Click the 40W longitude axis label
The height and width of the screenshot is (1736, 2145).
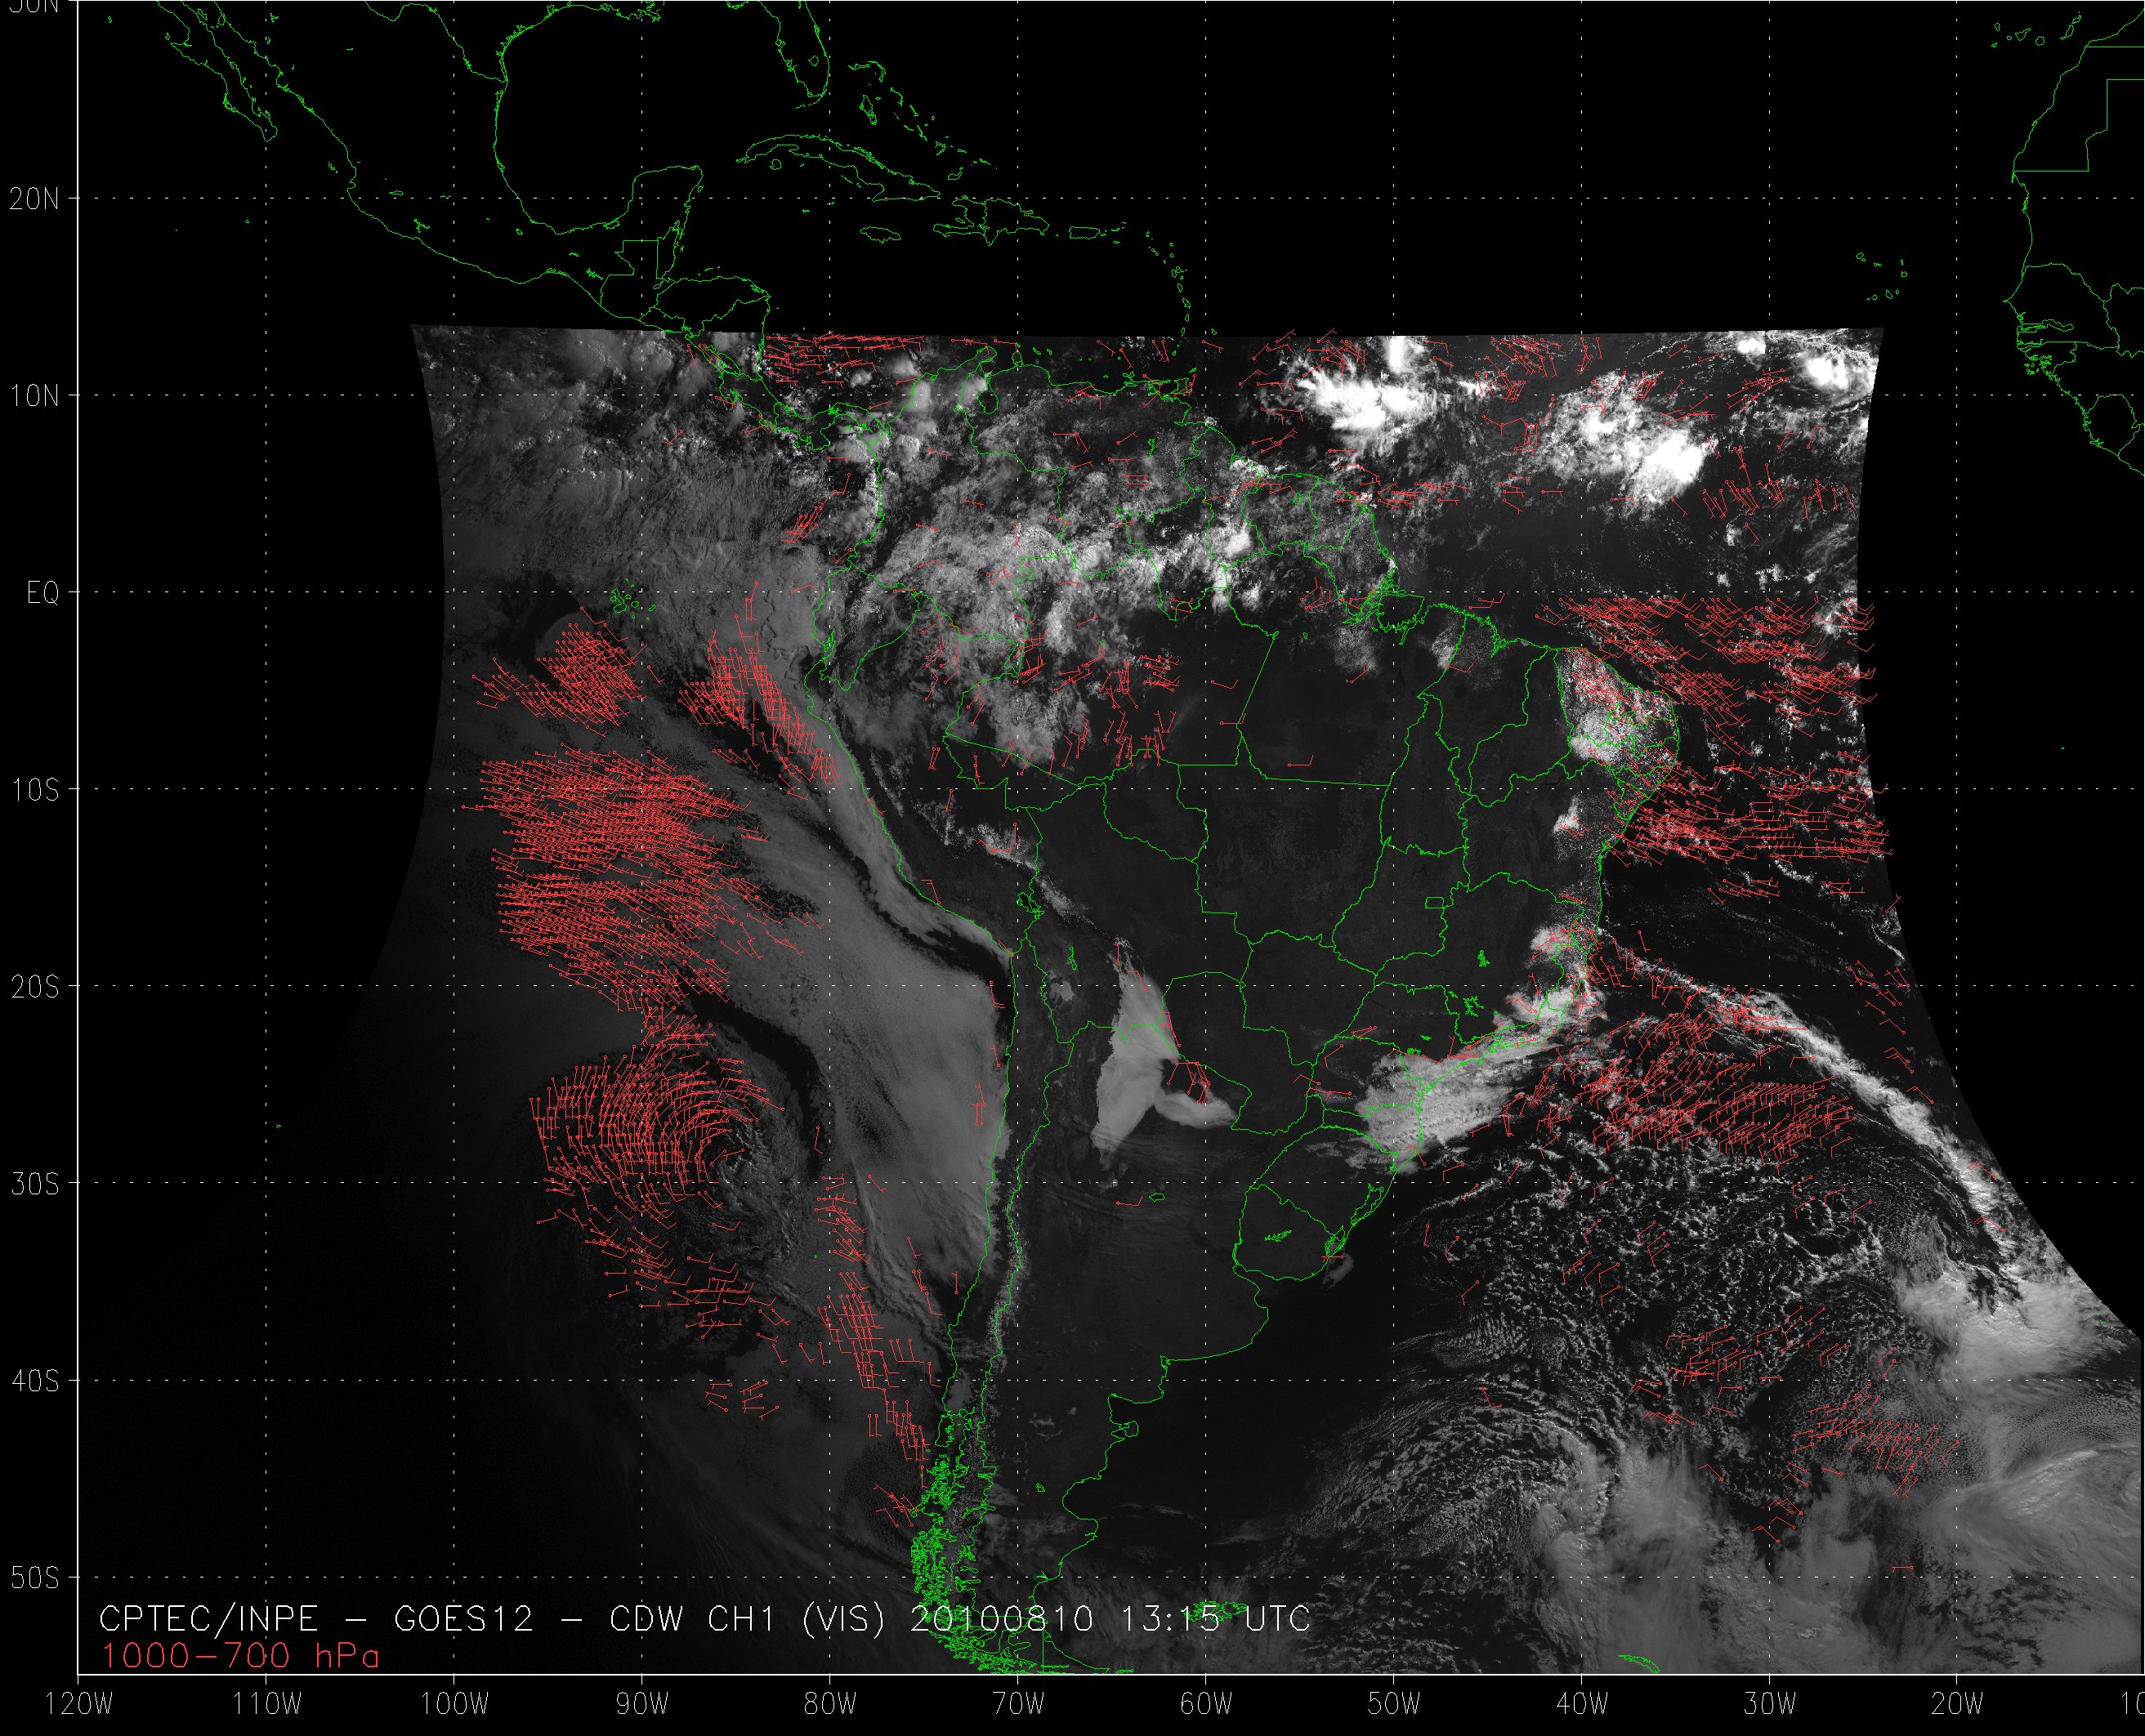pyautogui.click(x=1581, y=1704)
